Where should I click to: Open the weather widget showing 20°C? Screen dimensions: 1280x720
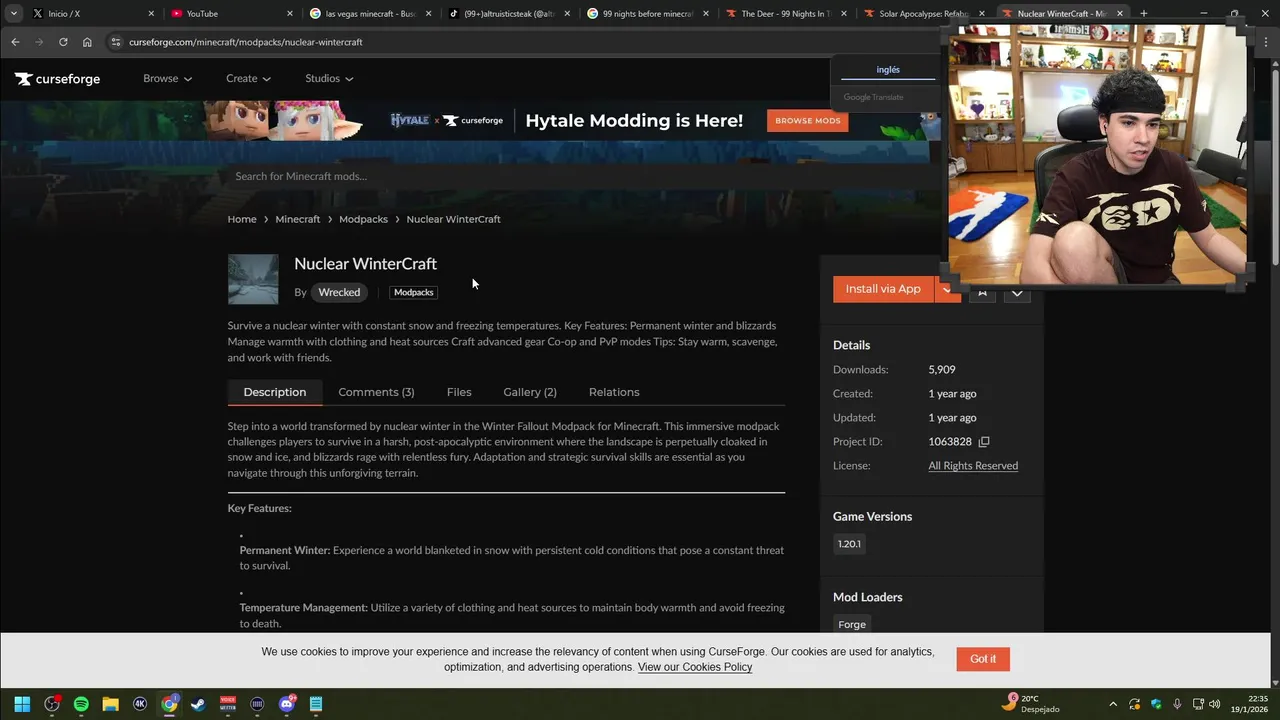(1030, 704)
